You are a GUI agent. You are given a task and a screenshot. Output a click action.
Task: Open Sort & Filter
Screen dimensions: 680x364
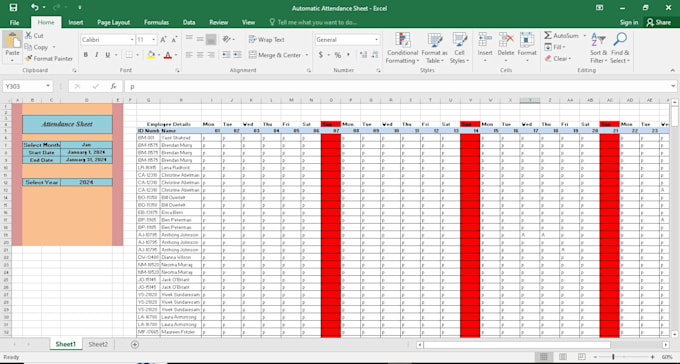(598, 48)
